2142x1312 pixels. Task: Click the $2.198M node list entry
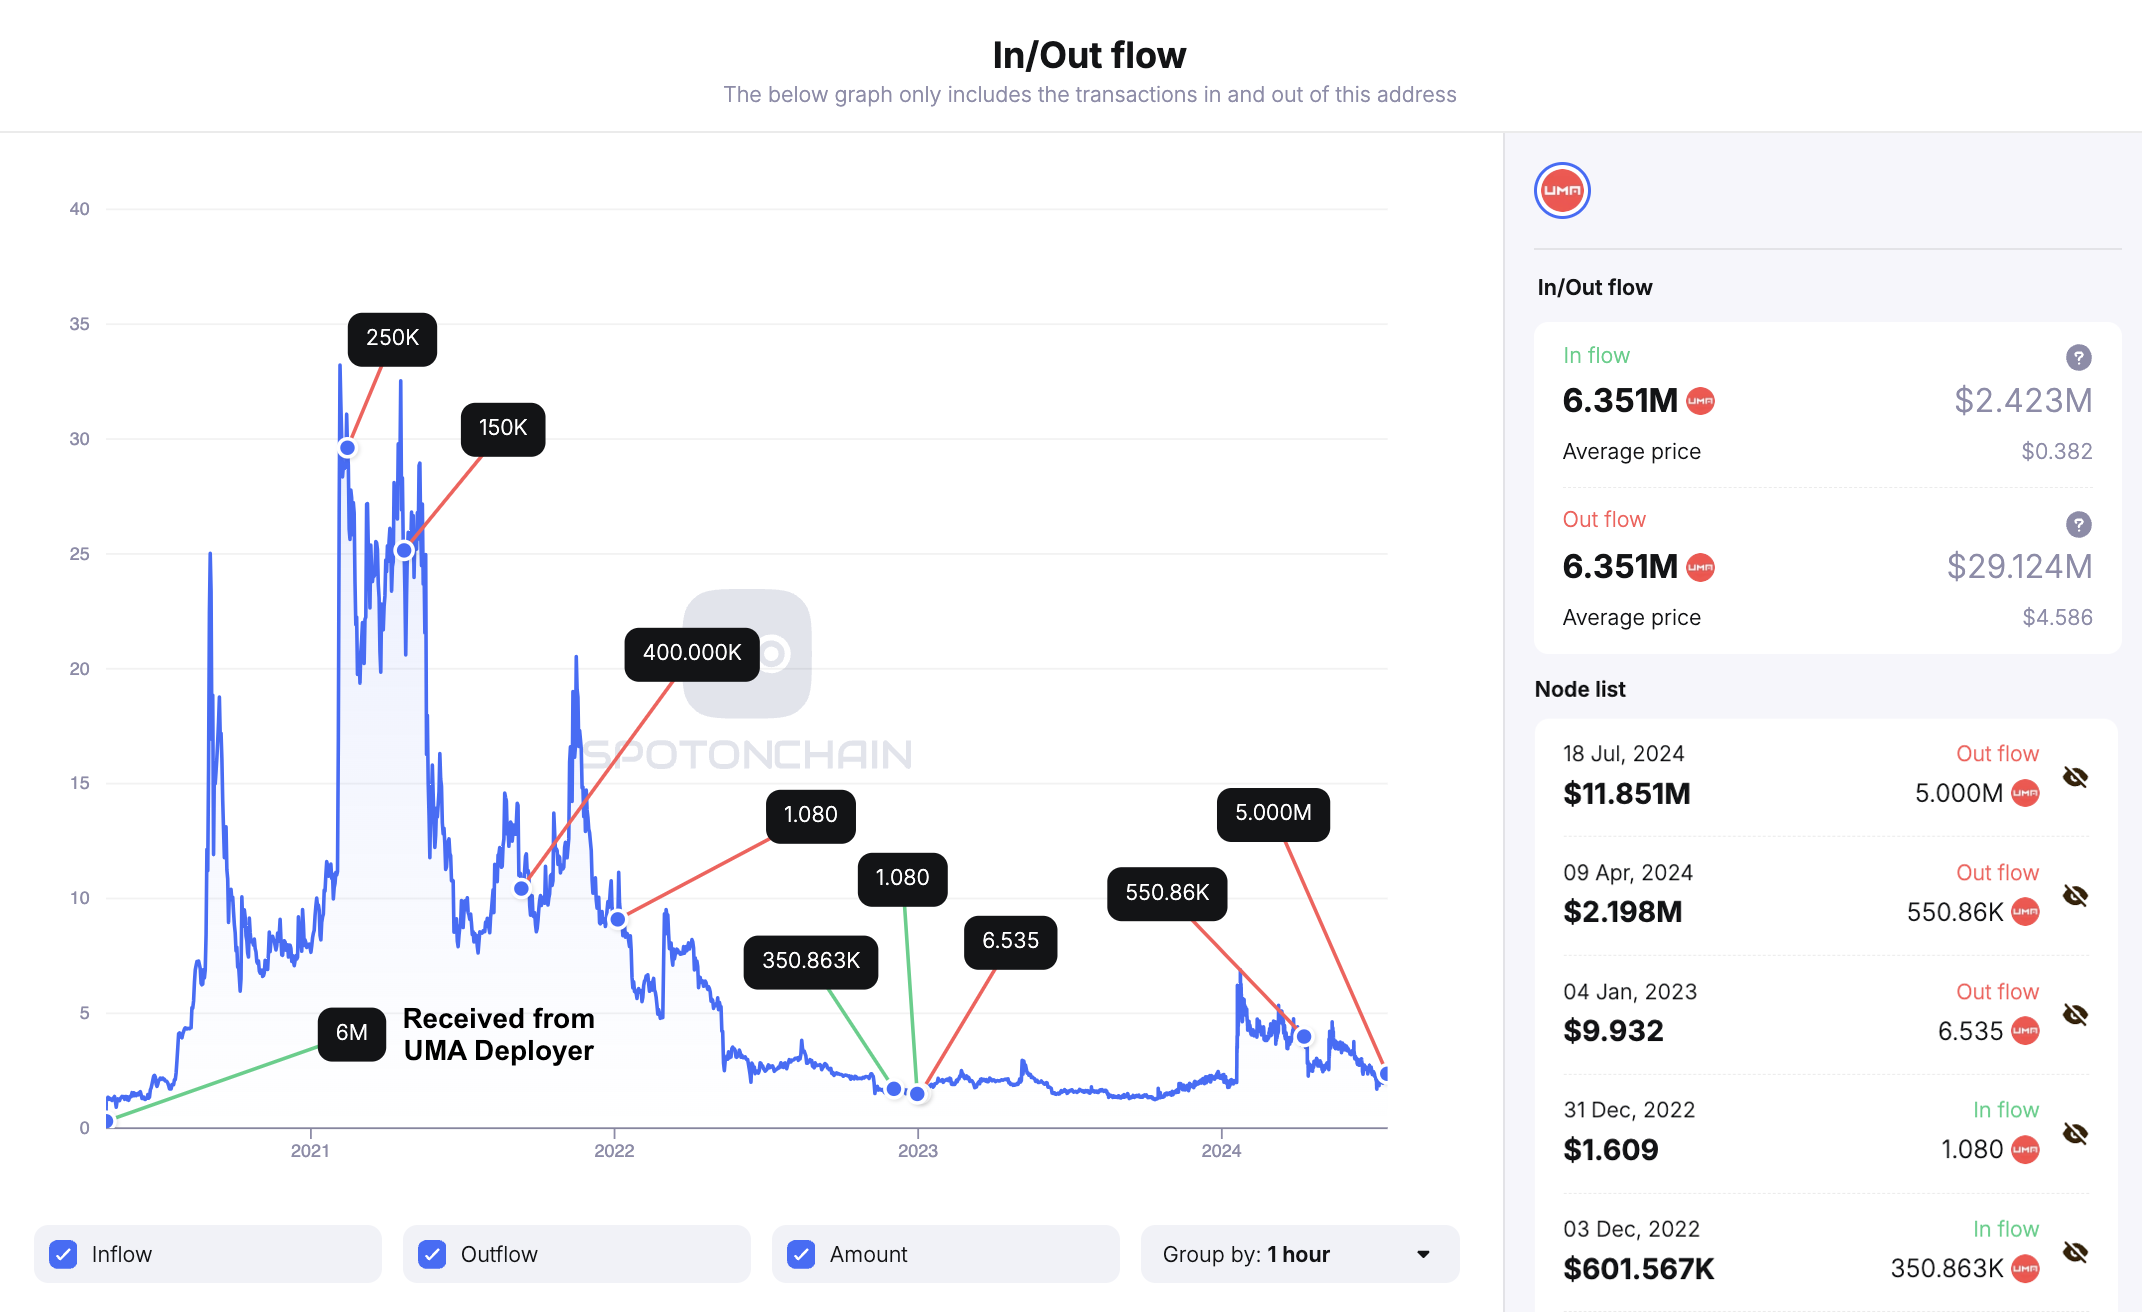pyautogui.click(x=1622, y=912)
